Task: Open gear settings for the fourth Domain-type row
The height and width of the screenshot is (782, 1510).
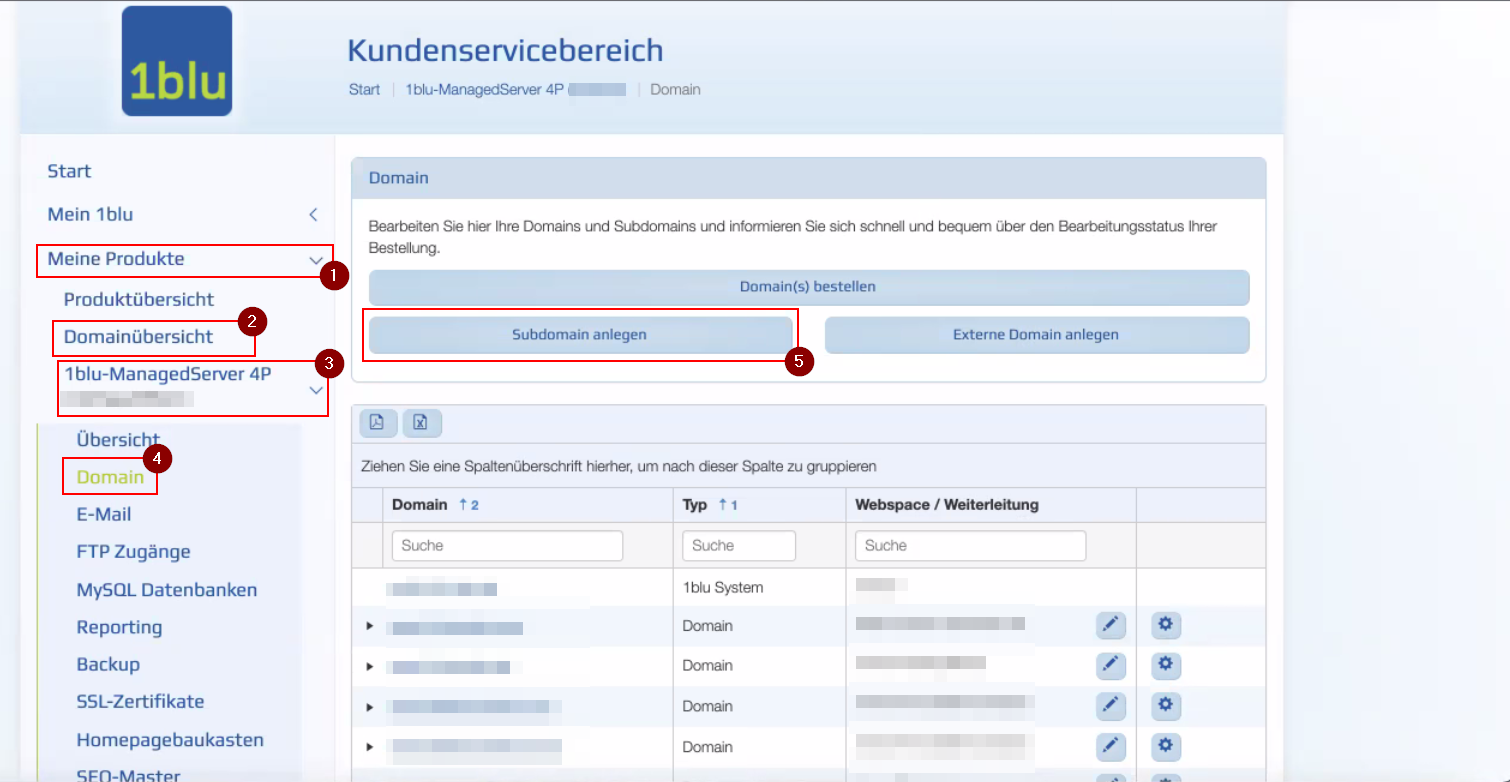Action: point(1166,747)
